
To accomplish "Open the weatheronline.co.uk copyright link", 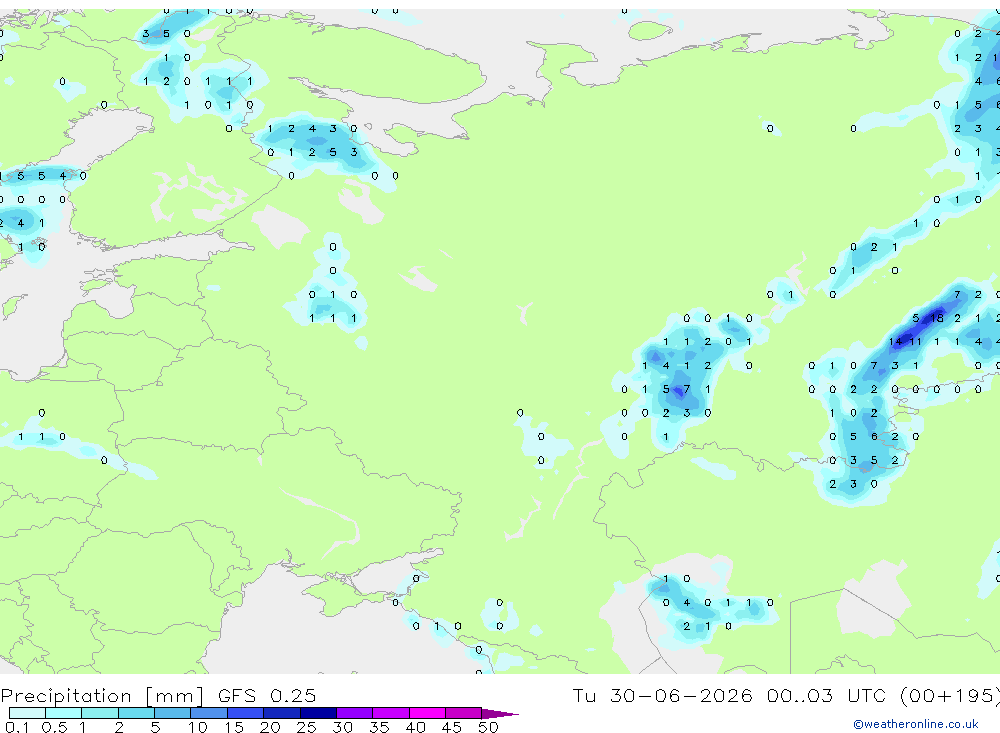I will [916, 724].
